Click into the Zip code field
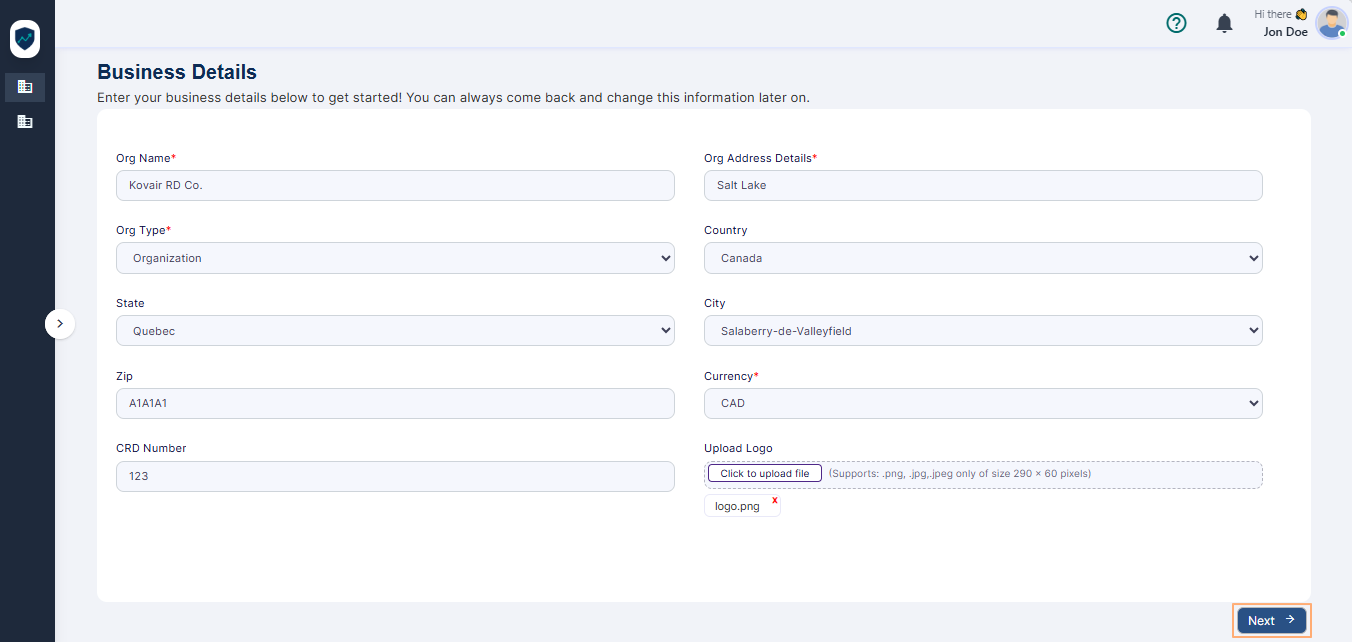 point(395,404)
